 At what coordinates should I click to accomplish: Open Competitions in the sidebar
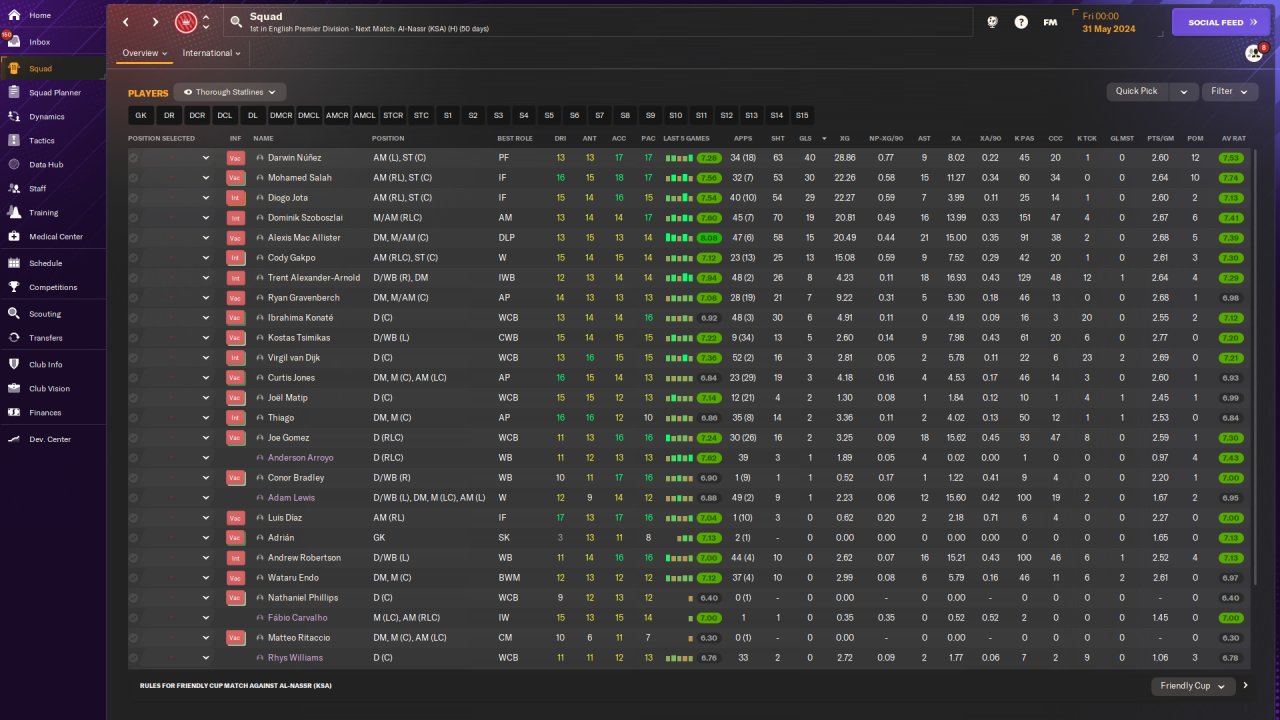pyautogui.click(x=52, y=287)
